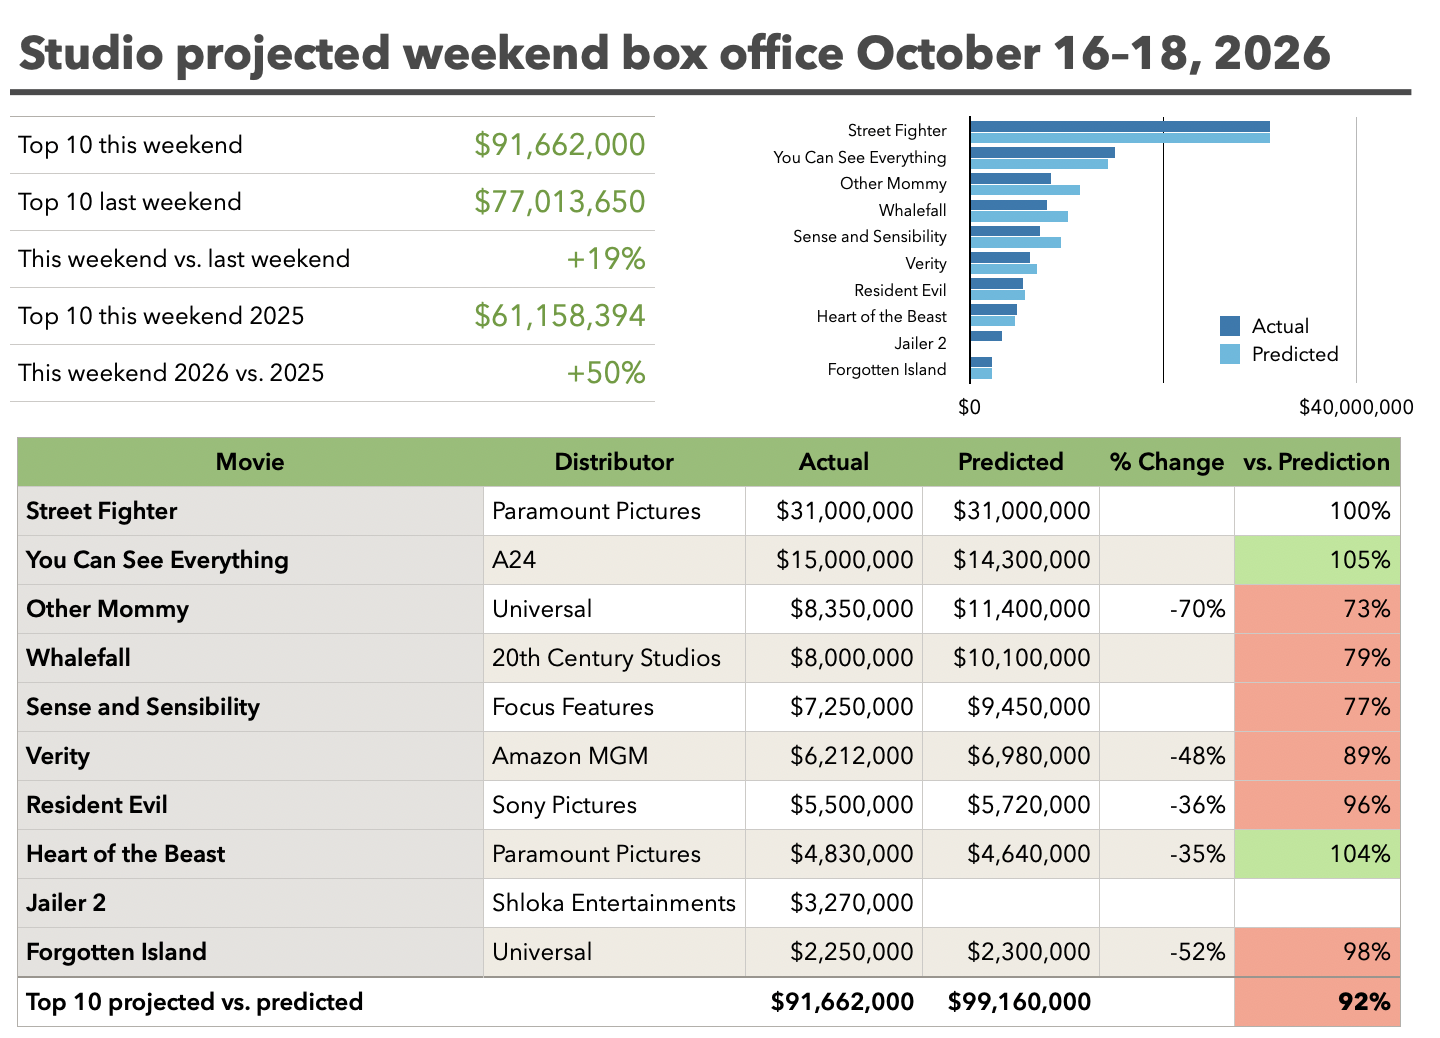The height and width of the screenshot is (1038, 1440).
Task: Select the A24 distributor cell
Action: pyautogui.click(x=615, y=560)
